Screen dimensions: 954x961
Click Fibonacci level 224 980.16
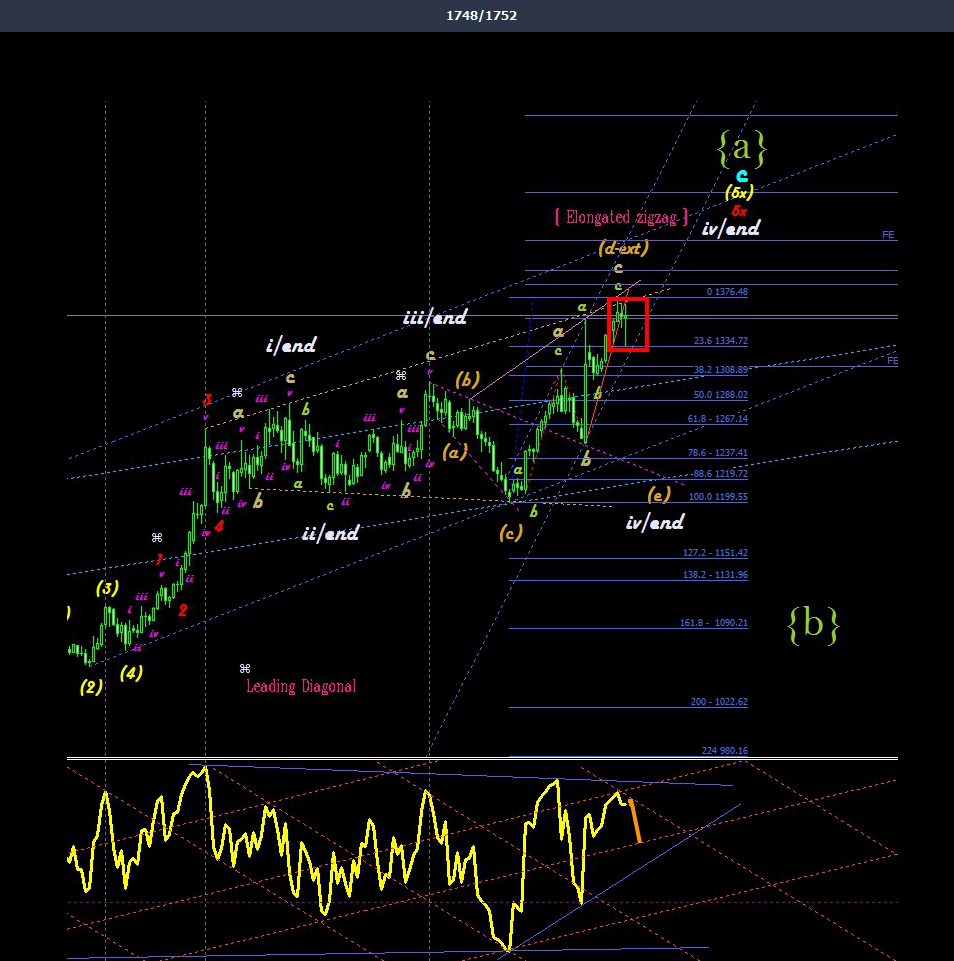(x=724, y=751)
